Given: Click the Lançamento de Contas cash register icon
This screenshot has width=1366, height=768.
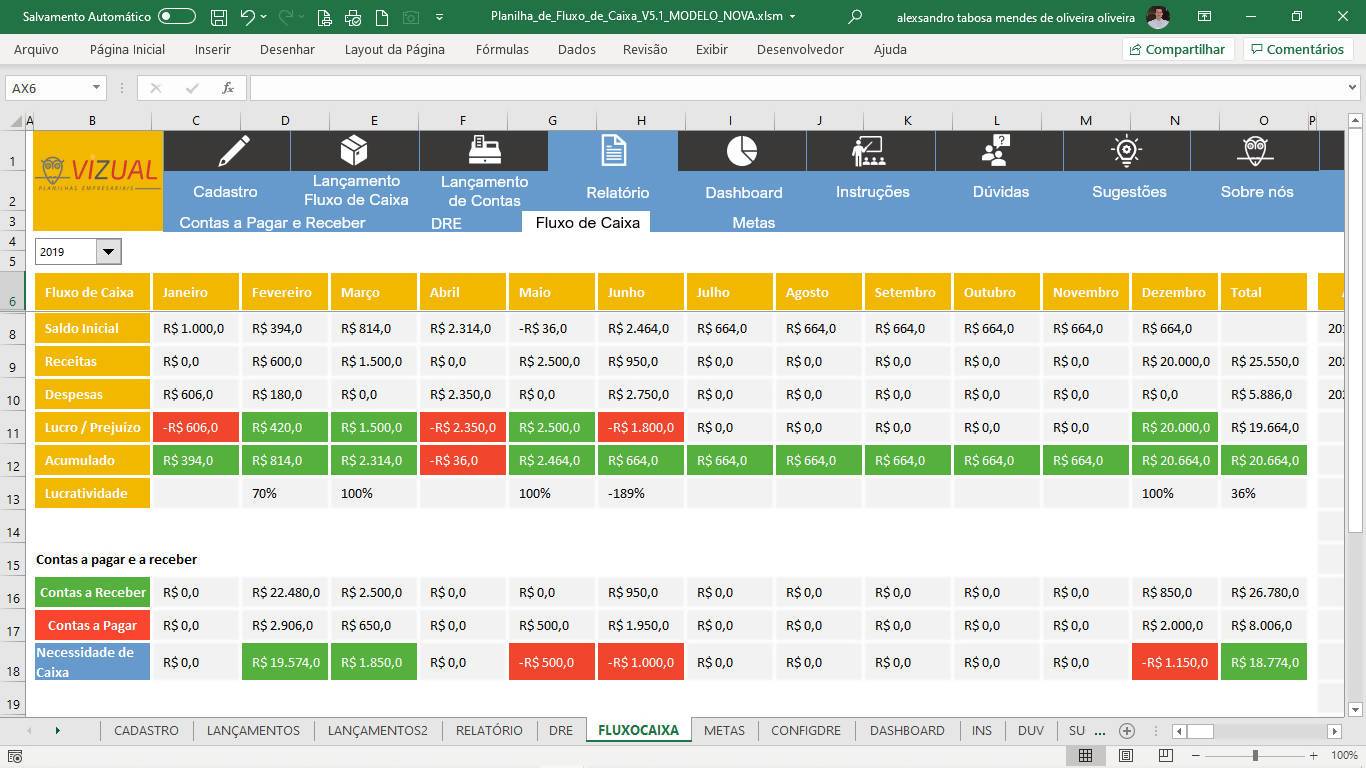Looking at the screenshot, I should tap(484, 151).
